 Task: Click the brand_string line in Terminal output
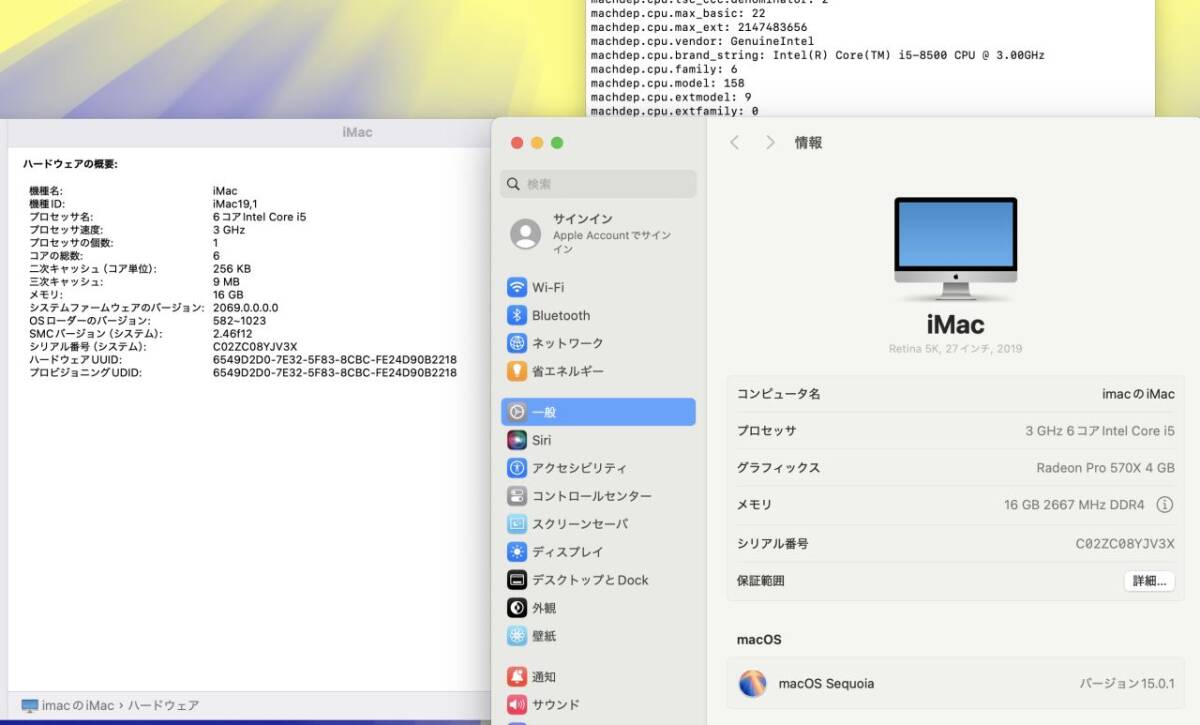tap(818, 56)
